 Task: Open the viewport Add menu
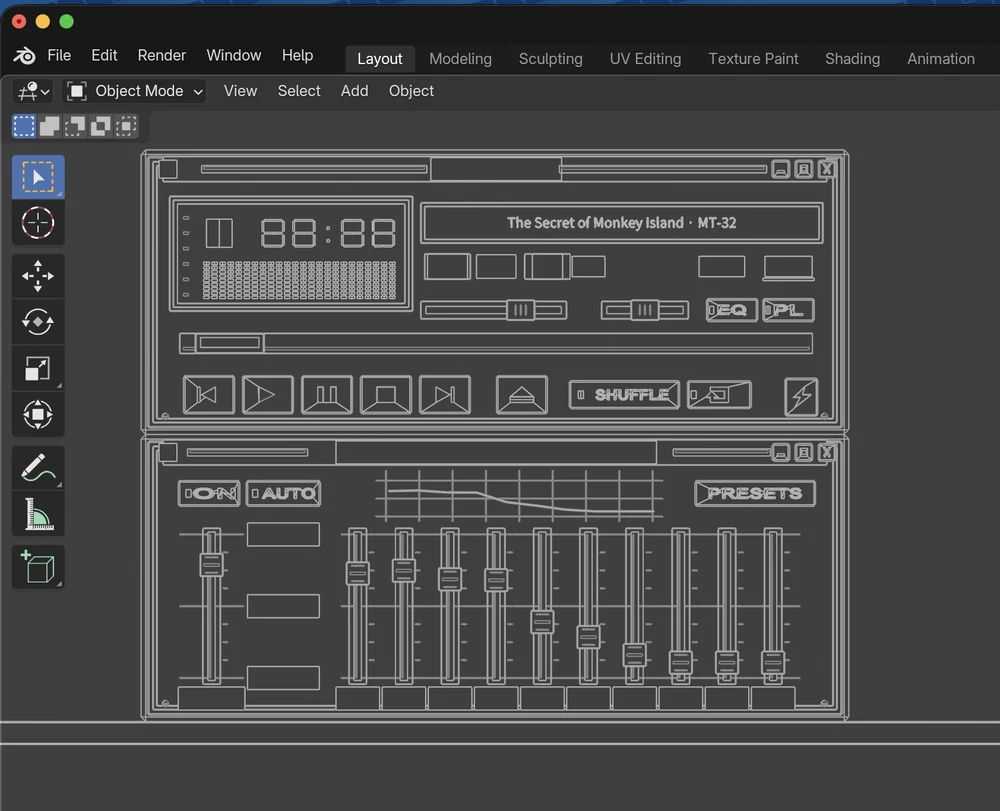(355, 91)
